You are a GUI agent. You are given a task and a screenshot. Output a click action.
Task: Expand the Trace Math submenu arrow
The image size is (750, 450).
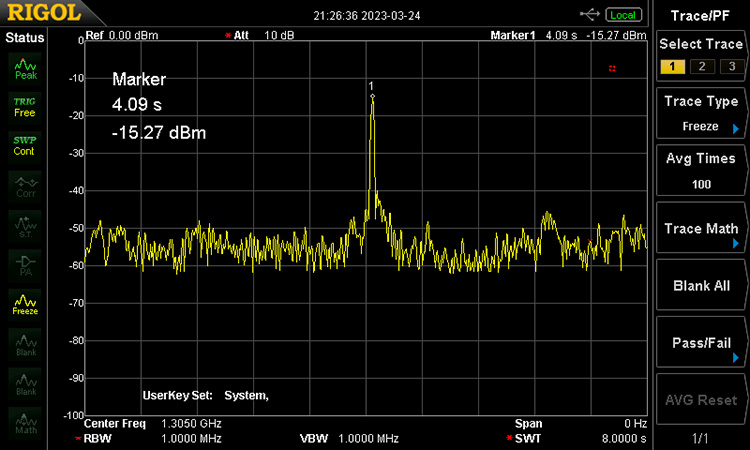tap(736, 243)
